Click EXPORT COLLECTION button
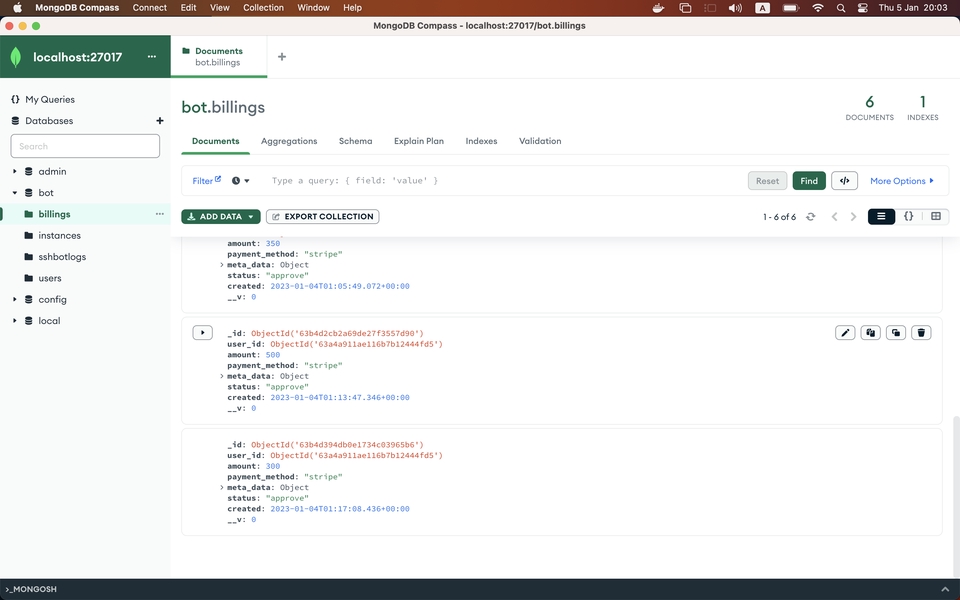 (x=323, y=216)
